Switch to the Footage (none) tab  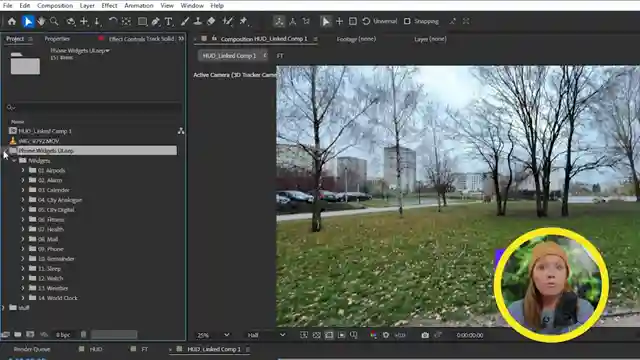point(356,39)
